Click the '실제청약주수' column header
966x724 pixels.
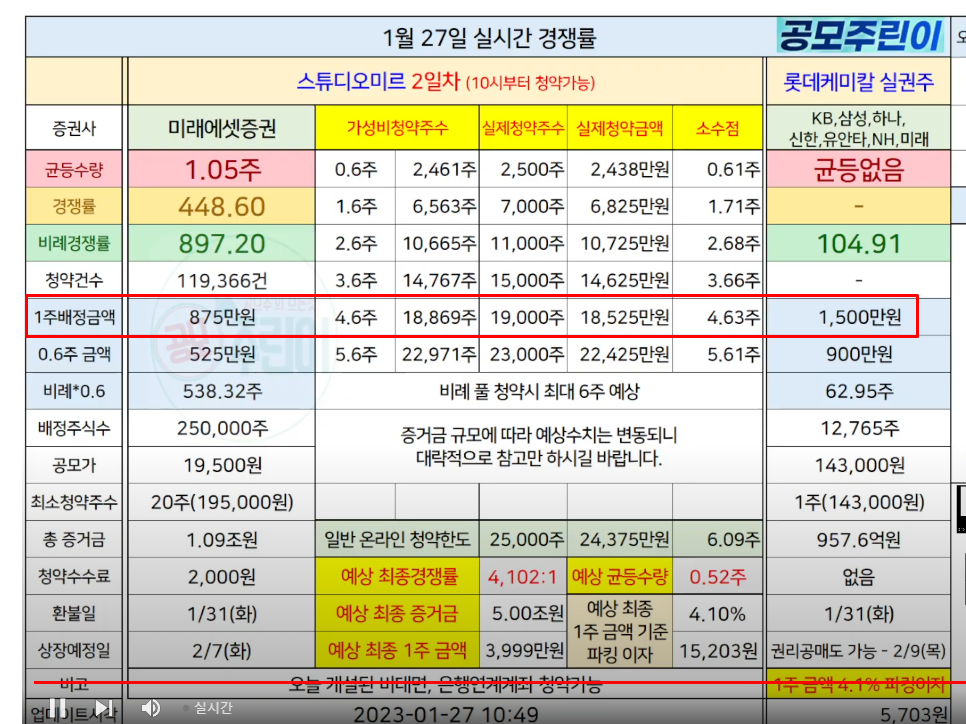point(523,128)
